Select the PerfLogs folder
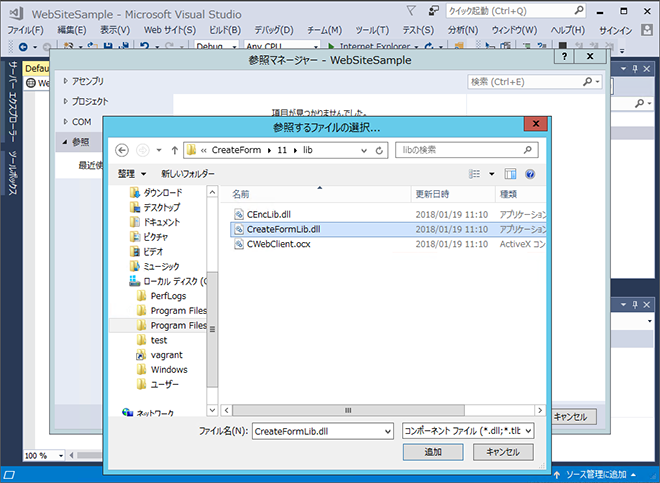 point(168,296)
